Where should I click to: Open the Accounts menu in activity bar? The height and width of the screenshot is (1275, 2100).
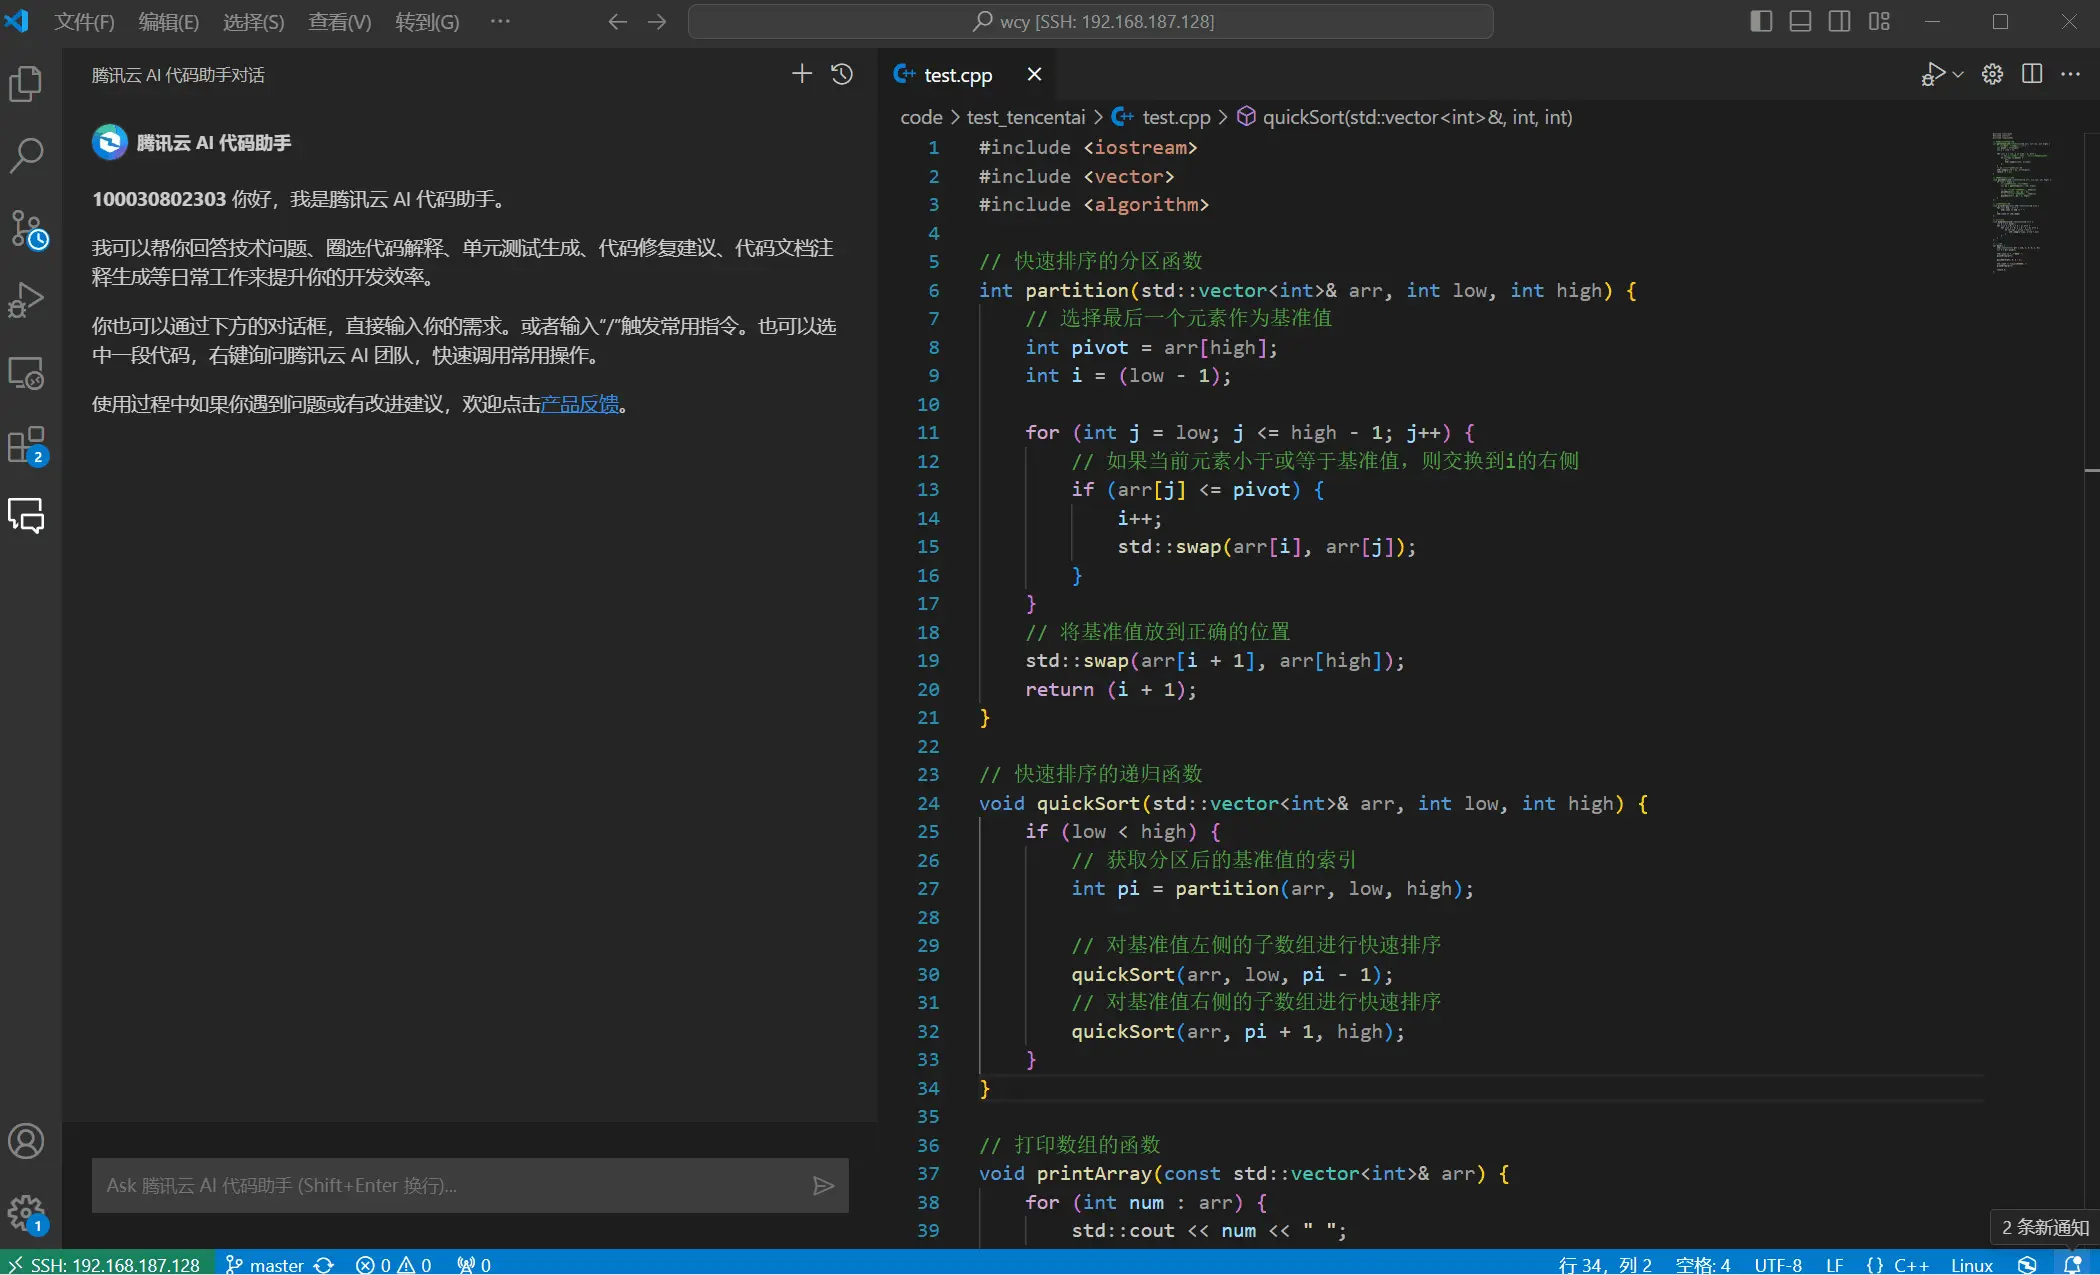click(x=26, y=1141)
